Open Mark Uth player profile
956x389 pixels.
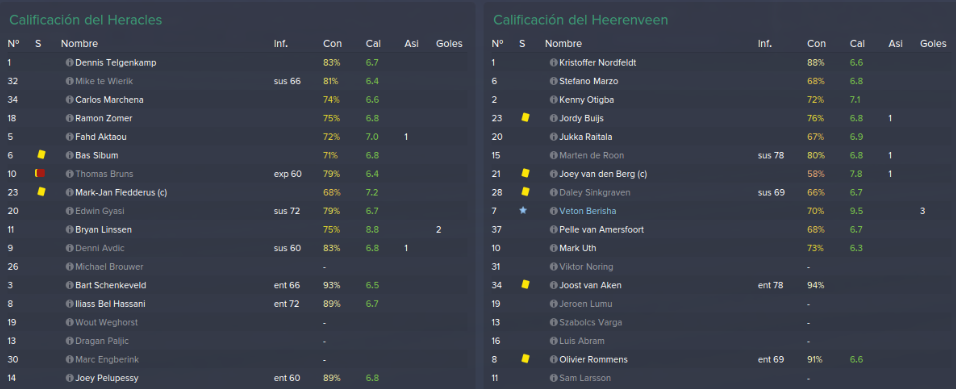pyautogui.click(x=578, y=248)
